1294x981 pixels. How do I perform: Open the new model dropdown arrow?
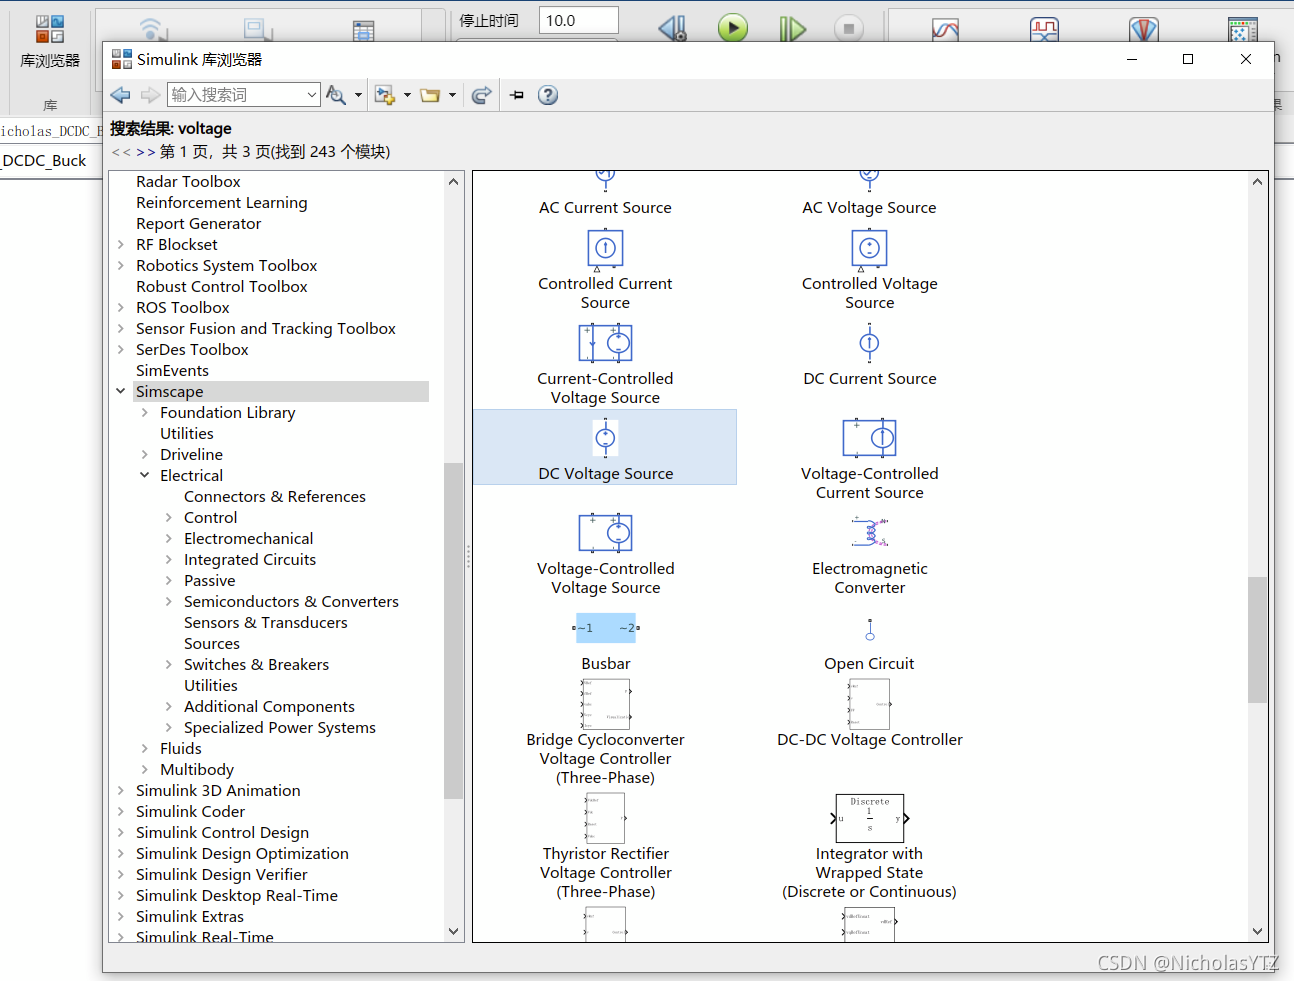pyautogui.click(x=407, y=95)
